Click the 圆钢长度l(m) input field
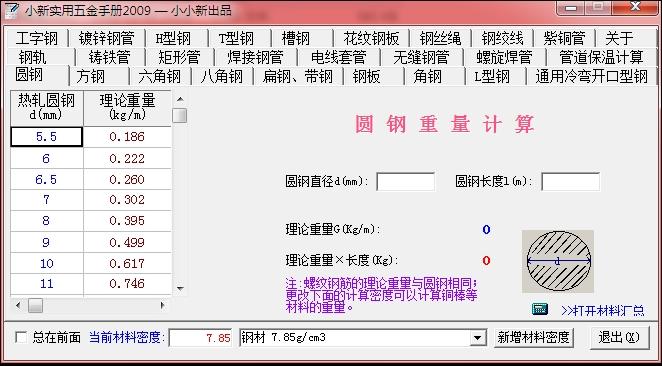Screen dimensions: 662x366 tap(570, 182)
